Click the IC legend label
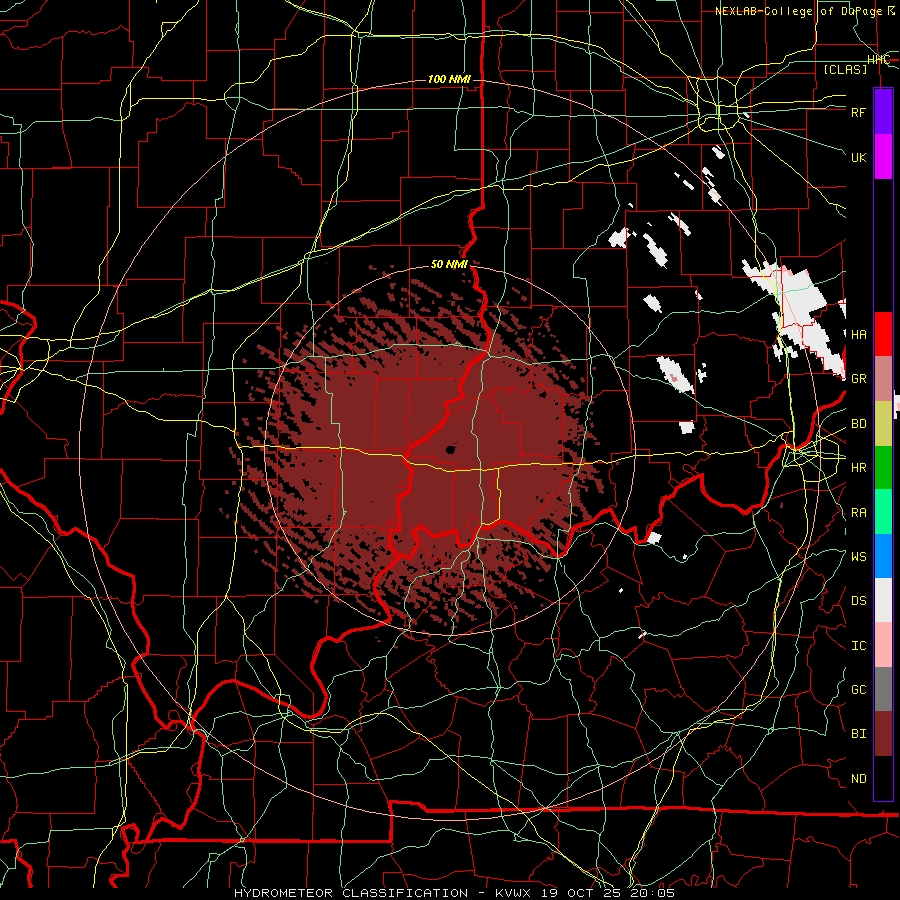The image size is (900, 900). coord(858,646)
